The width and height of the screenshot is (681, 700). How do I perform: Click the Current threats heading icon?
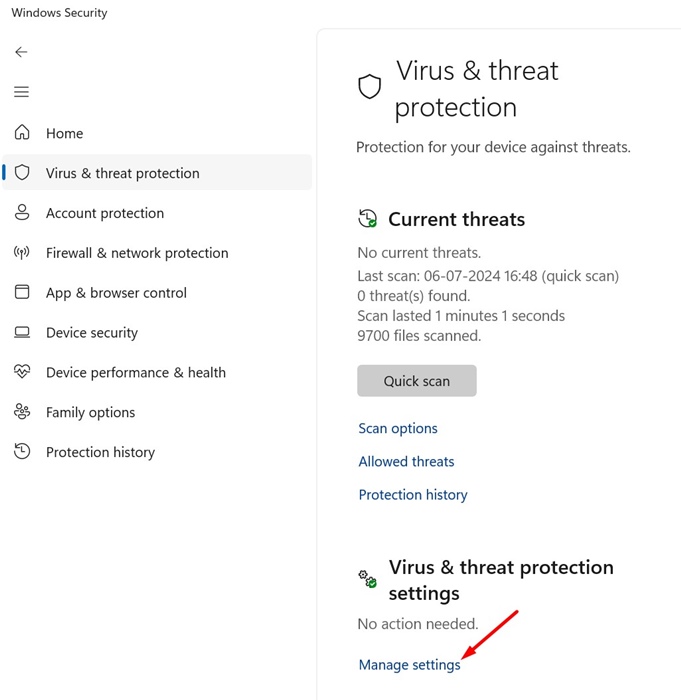[x=368, y=219]
